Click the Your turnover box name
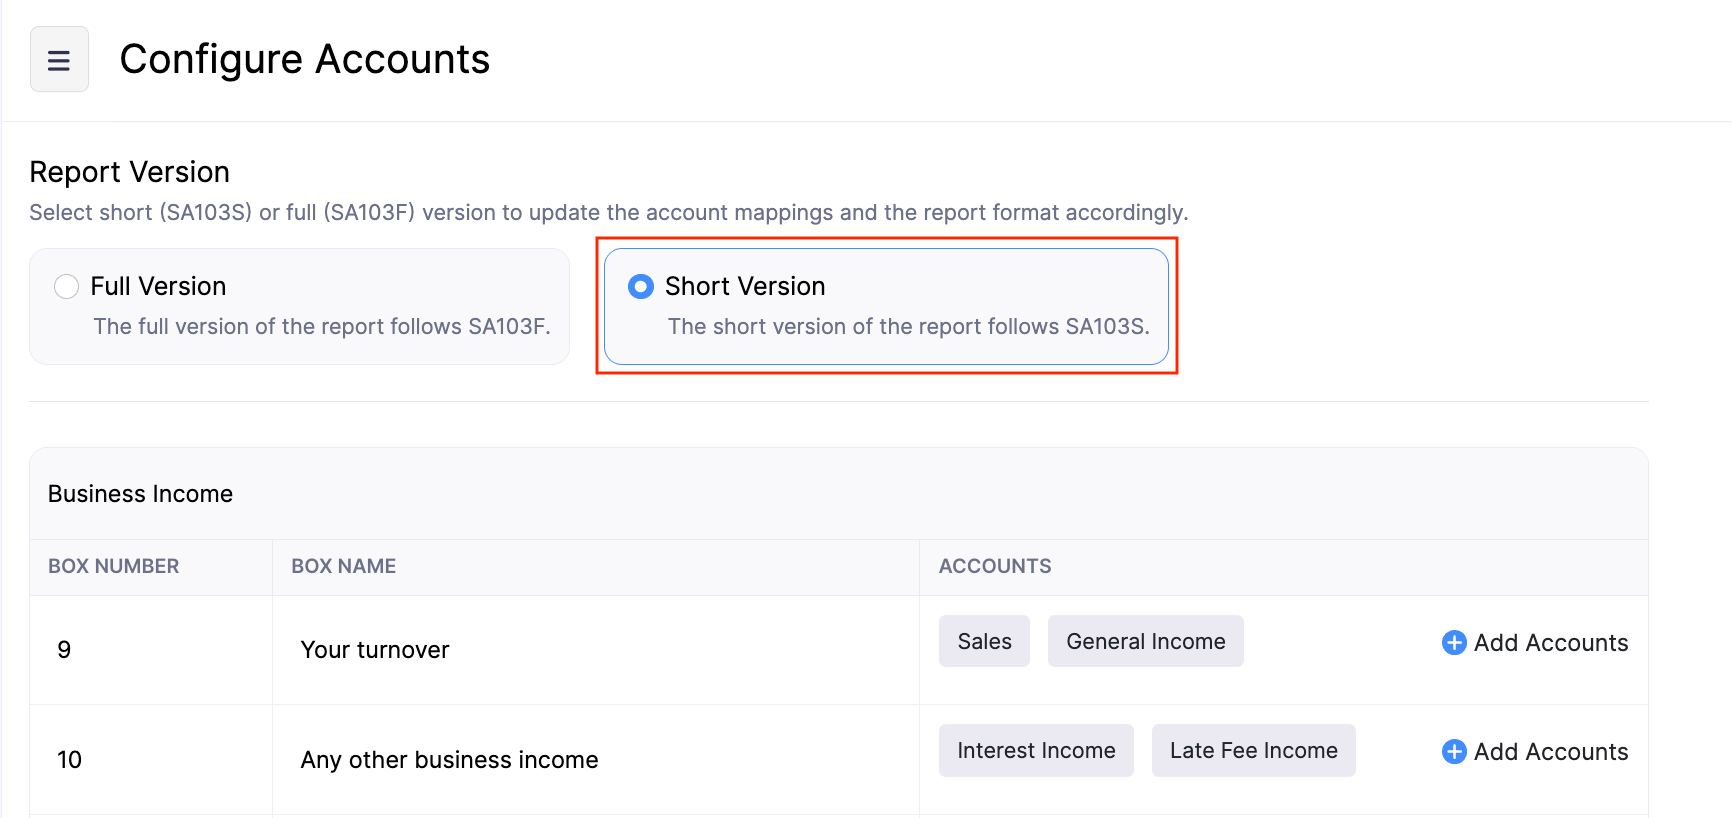This screenshot has width=1732, height=818. pos(375,650)
